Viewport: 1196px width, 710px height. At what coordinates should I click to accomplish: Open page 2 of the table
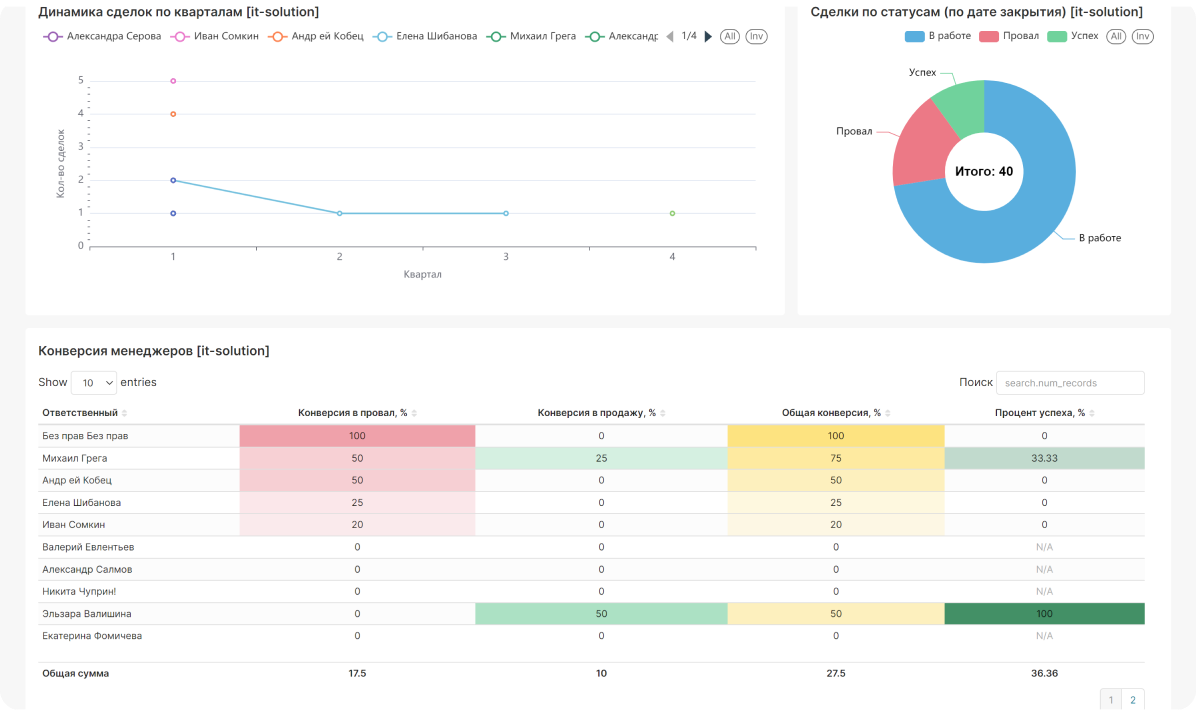point(1133,699)
